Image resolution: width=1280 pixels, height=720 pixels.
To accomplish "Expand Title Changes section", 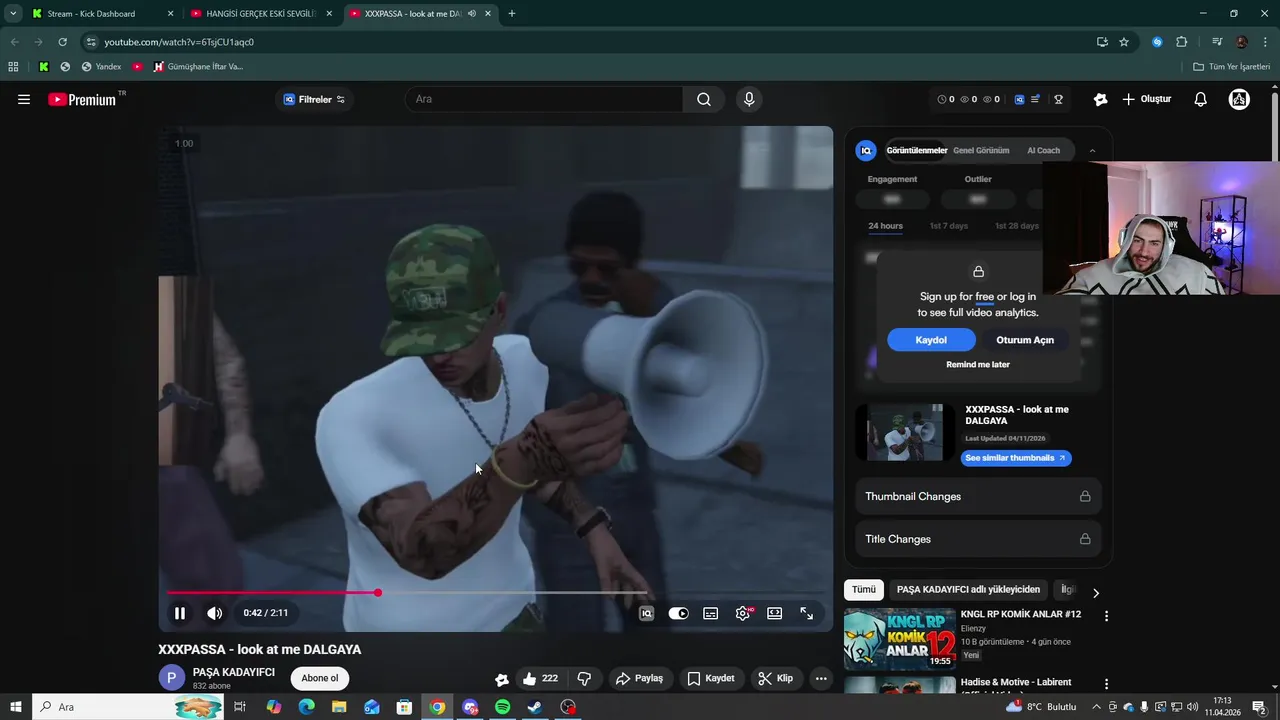I will point(978,539).
